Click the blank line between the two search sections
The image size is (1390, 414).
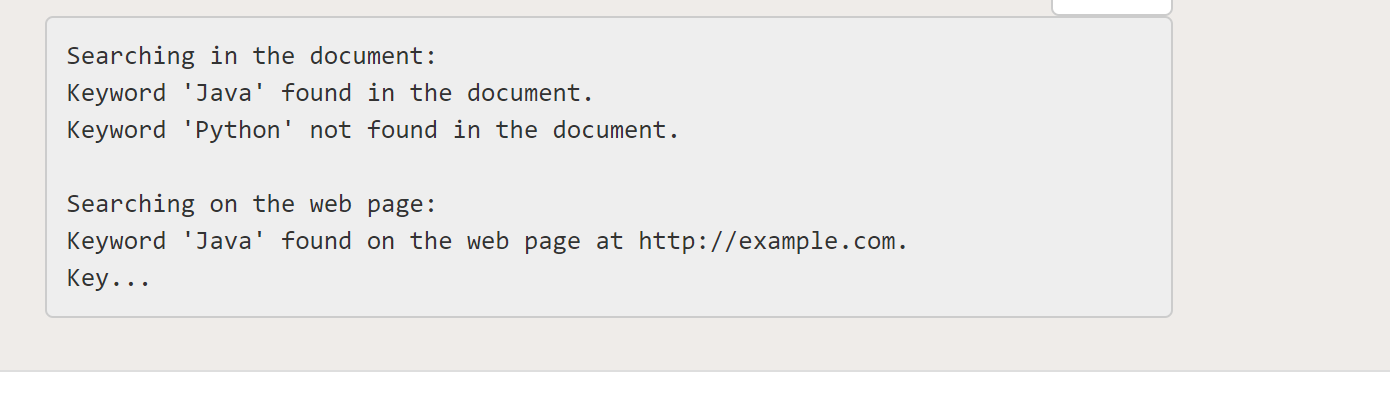(400, 167)
